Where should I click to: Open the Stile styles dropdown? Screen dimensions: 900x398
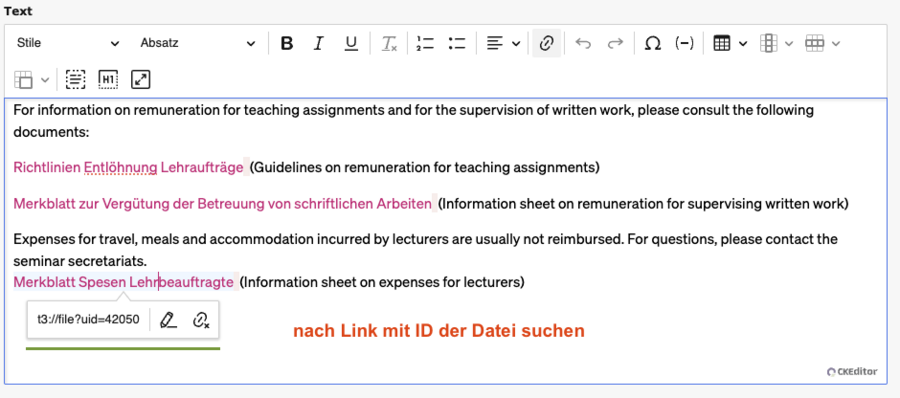[x=68, y=43]
